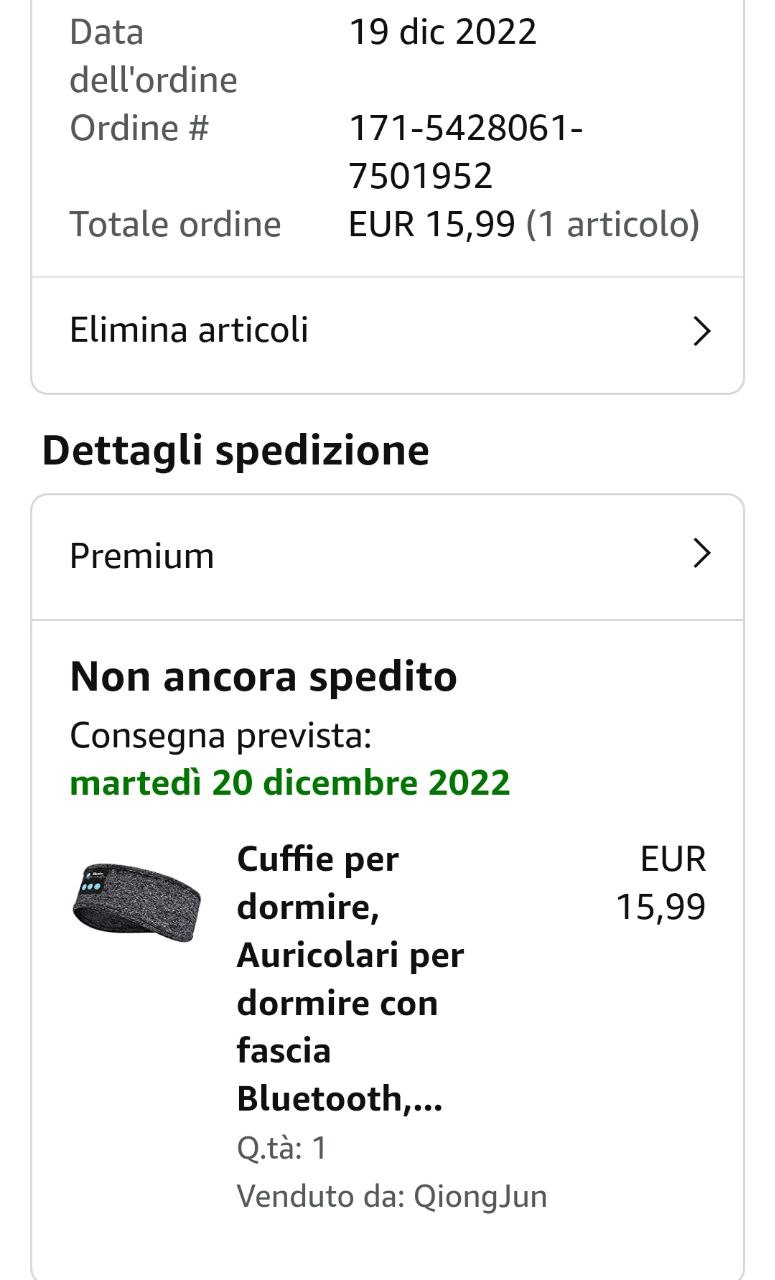Image resolution: width=775 pixels, height=1280 pixels.
Task: Tap the order date 19 dic 2022
Action: (443, 32)
